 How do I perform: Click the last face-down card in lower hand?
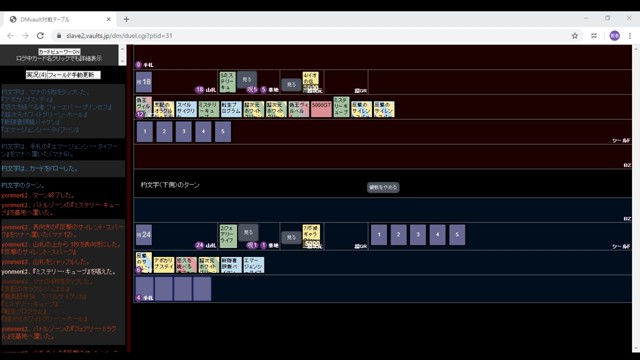click(x=202, y=289)
